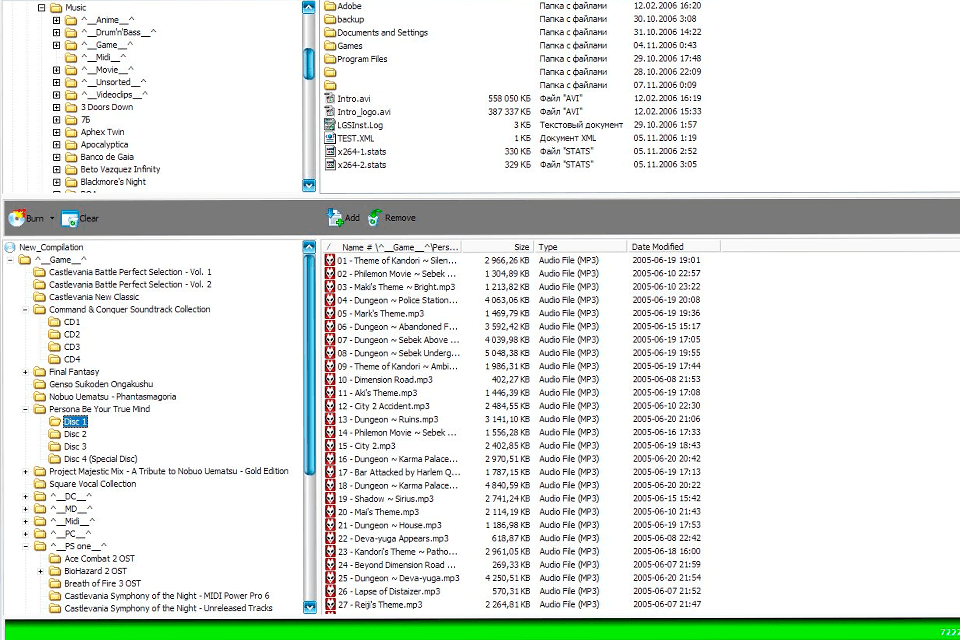
Task: Click the Intro.avi file icon
Action: (x=329, y=99)
